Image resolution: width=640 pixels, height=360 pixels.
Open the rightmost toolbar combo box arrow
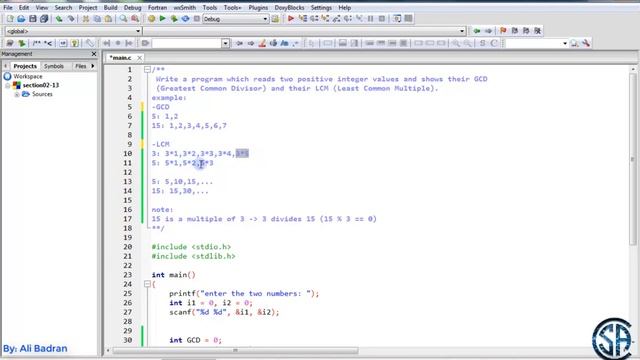(565, 43)
